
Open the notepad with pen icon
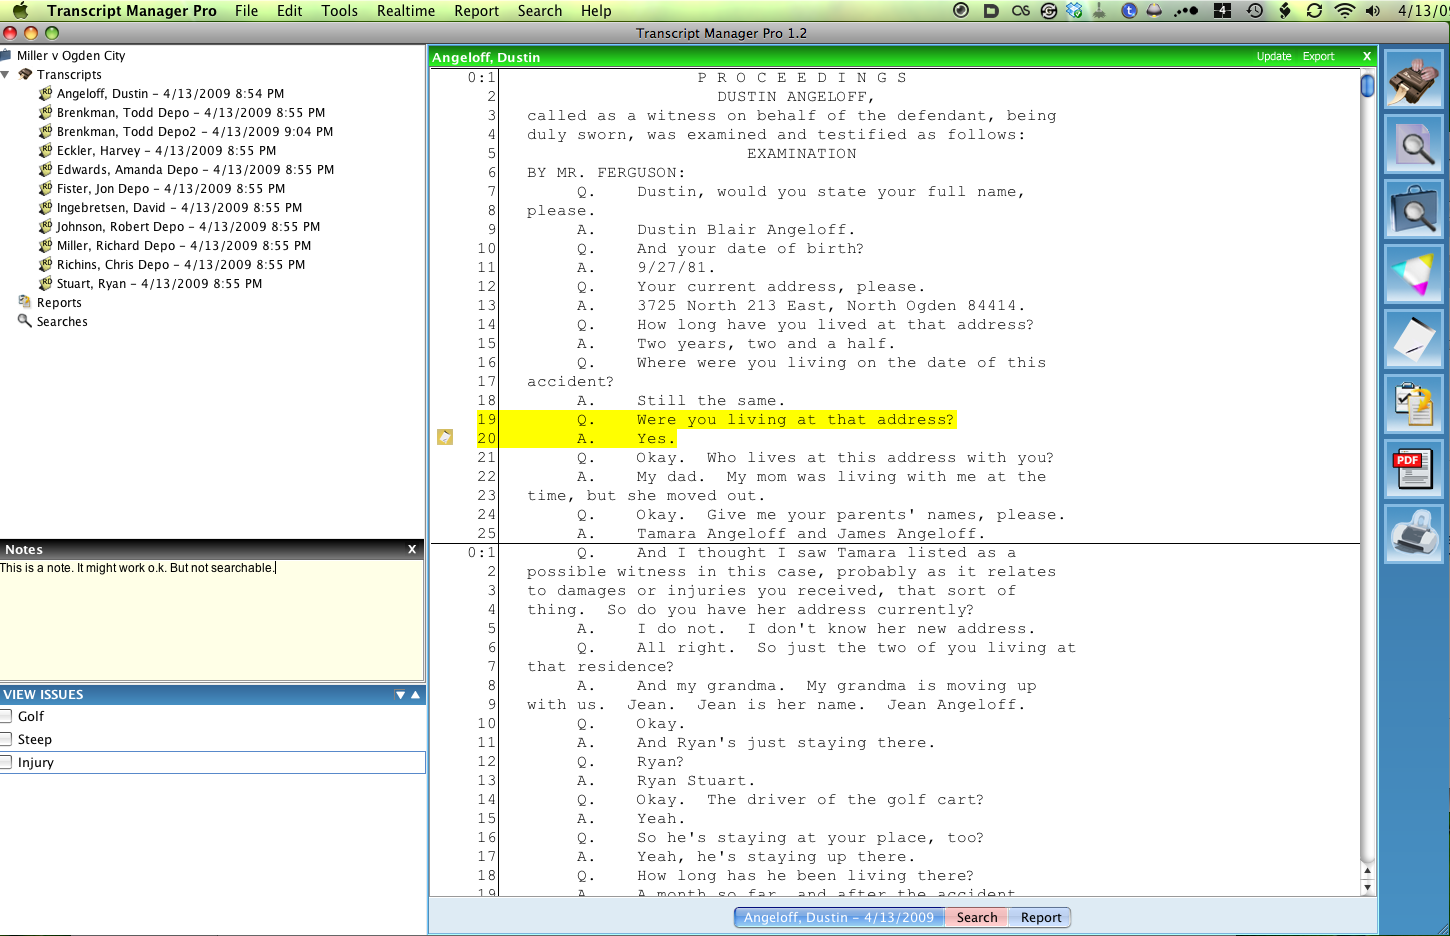(x=1414, y=339)
